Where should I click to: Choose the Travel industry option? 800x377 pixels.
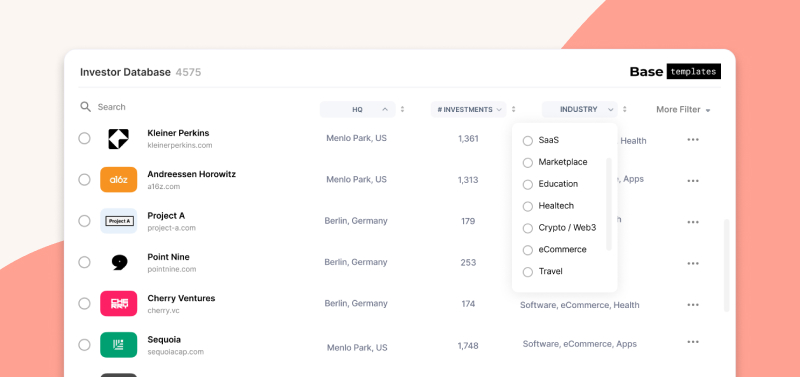[x=543, y=272]
